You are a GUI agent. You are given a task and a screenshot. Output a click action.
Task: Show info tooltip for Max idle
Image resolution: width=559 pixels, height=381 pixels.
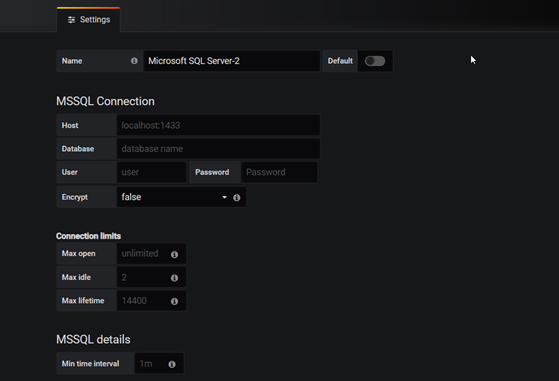174,278
